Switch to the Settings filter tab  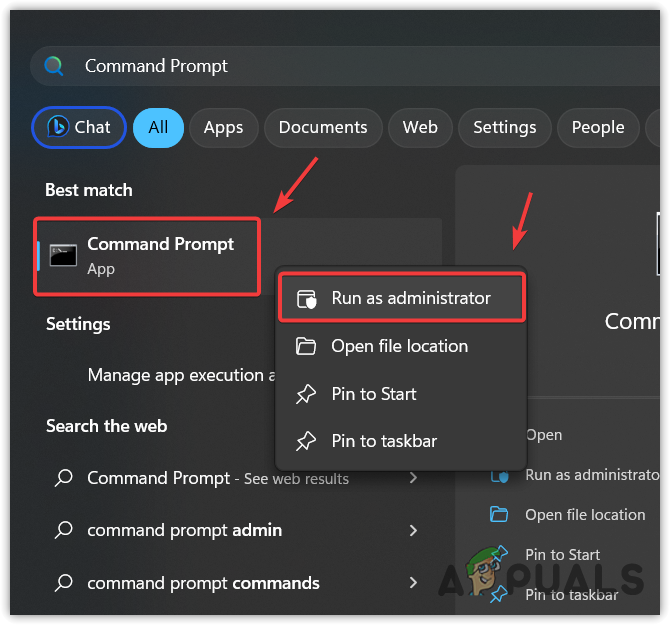click(x=505, y=127)
